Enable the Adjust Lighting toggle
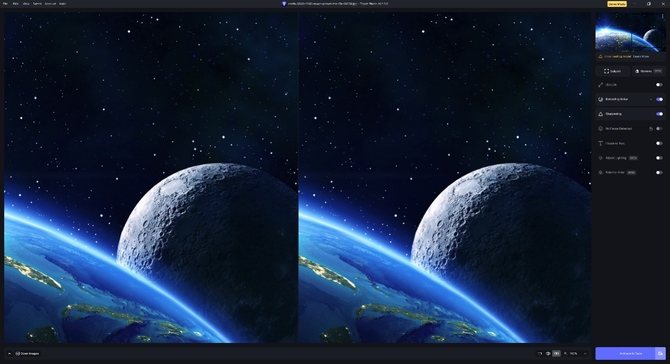670x364 pixels. tap(659, 158)
